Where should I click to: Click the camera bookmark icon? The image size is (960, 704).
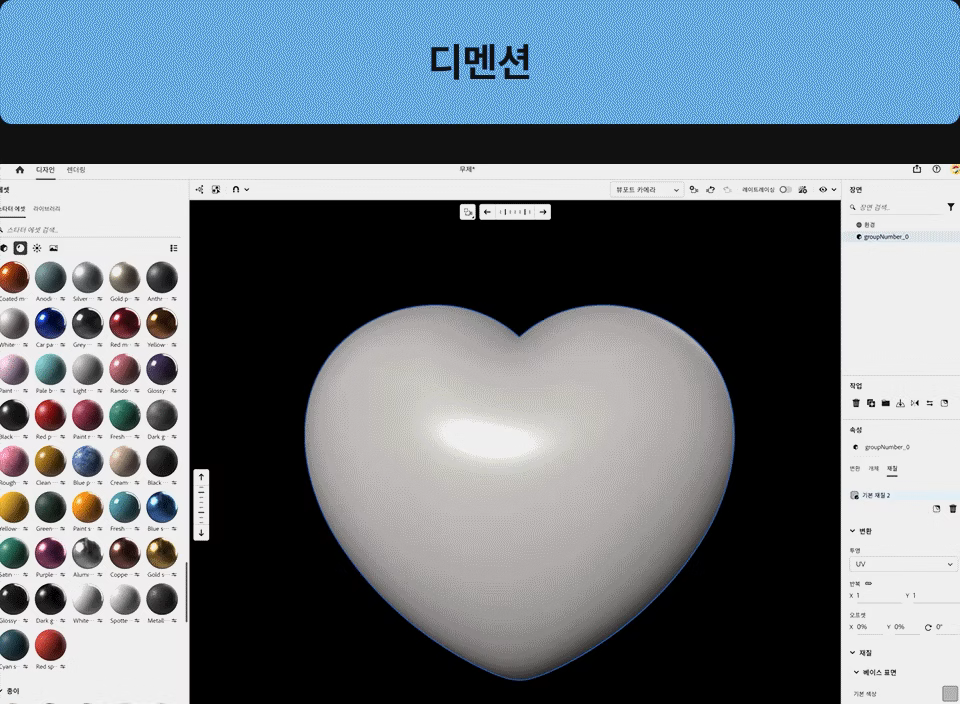(x=694, y=190)
